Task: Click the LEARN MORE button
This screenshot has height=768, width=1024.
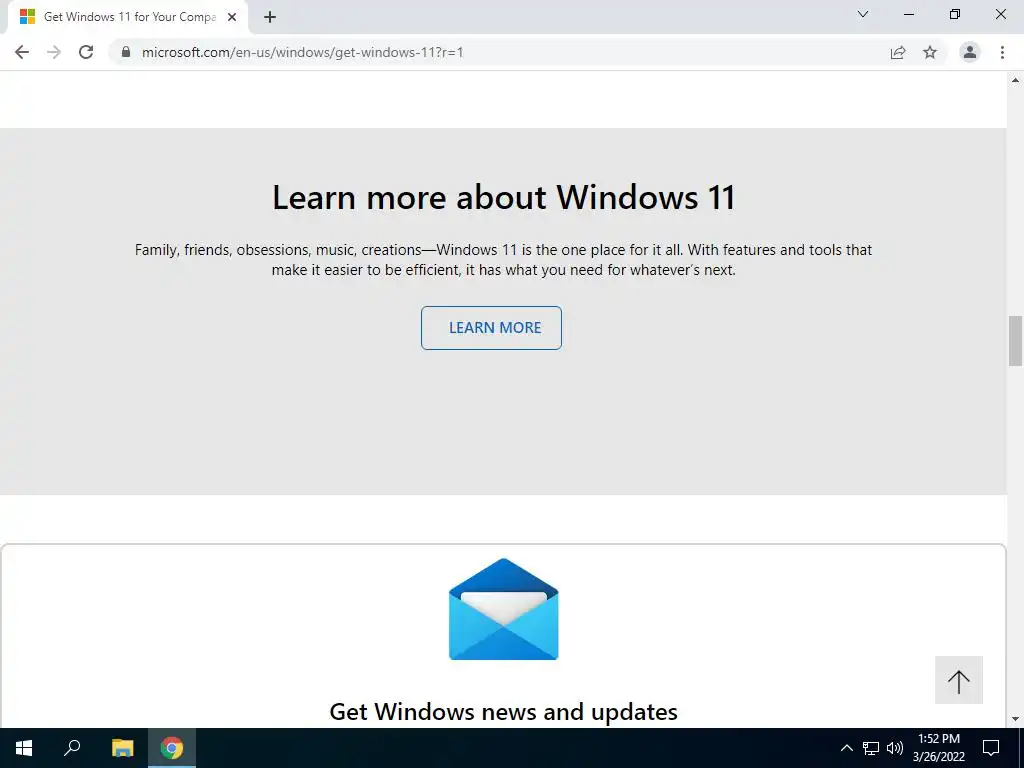Action: pos(491,328)
